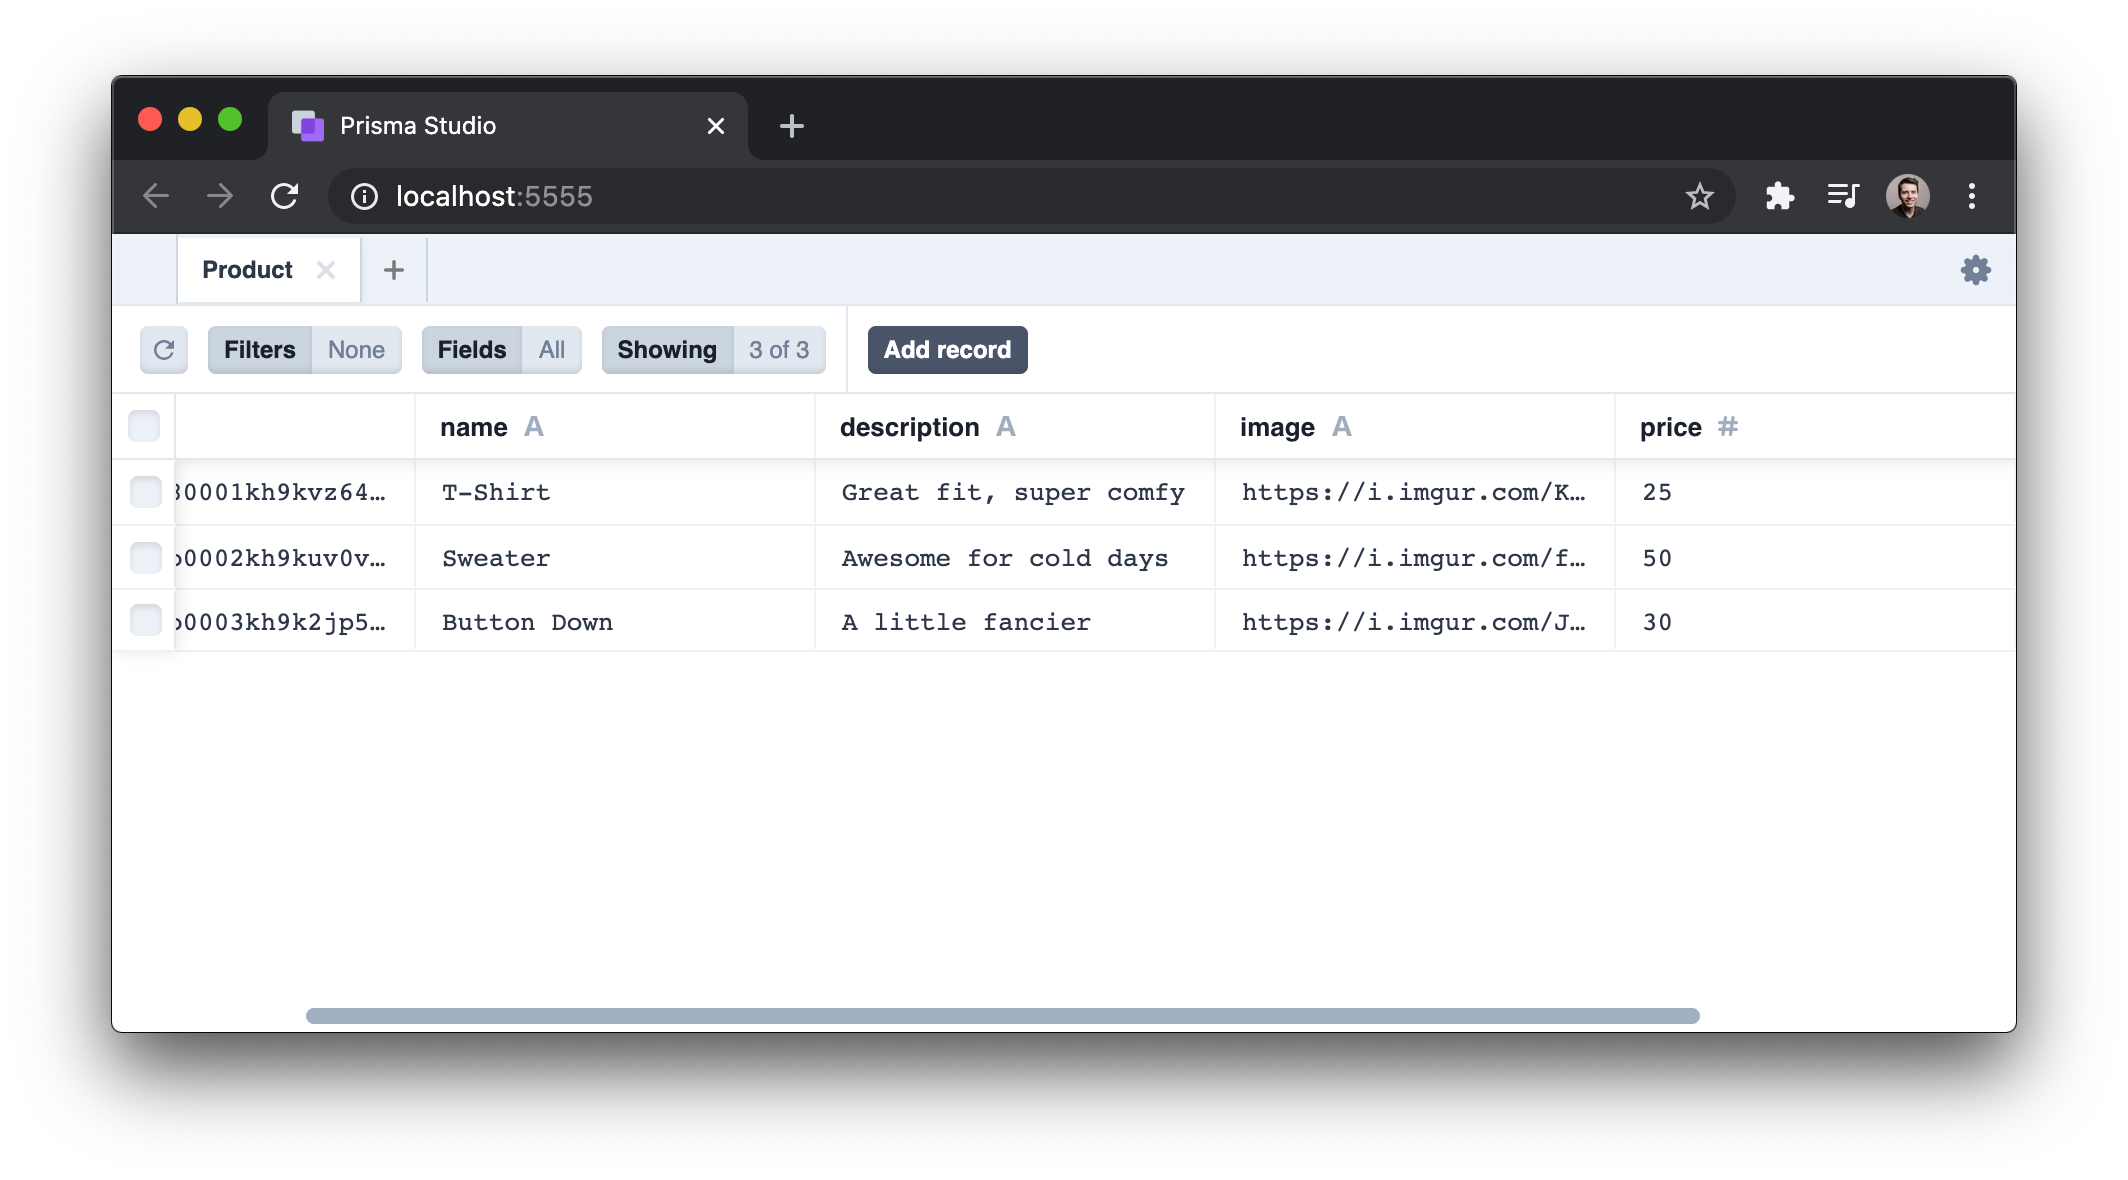Open the media control playlist icon
The height and width of the screenshot is (1180, 2128).
(1842, 196)
